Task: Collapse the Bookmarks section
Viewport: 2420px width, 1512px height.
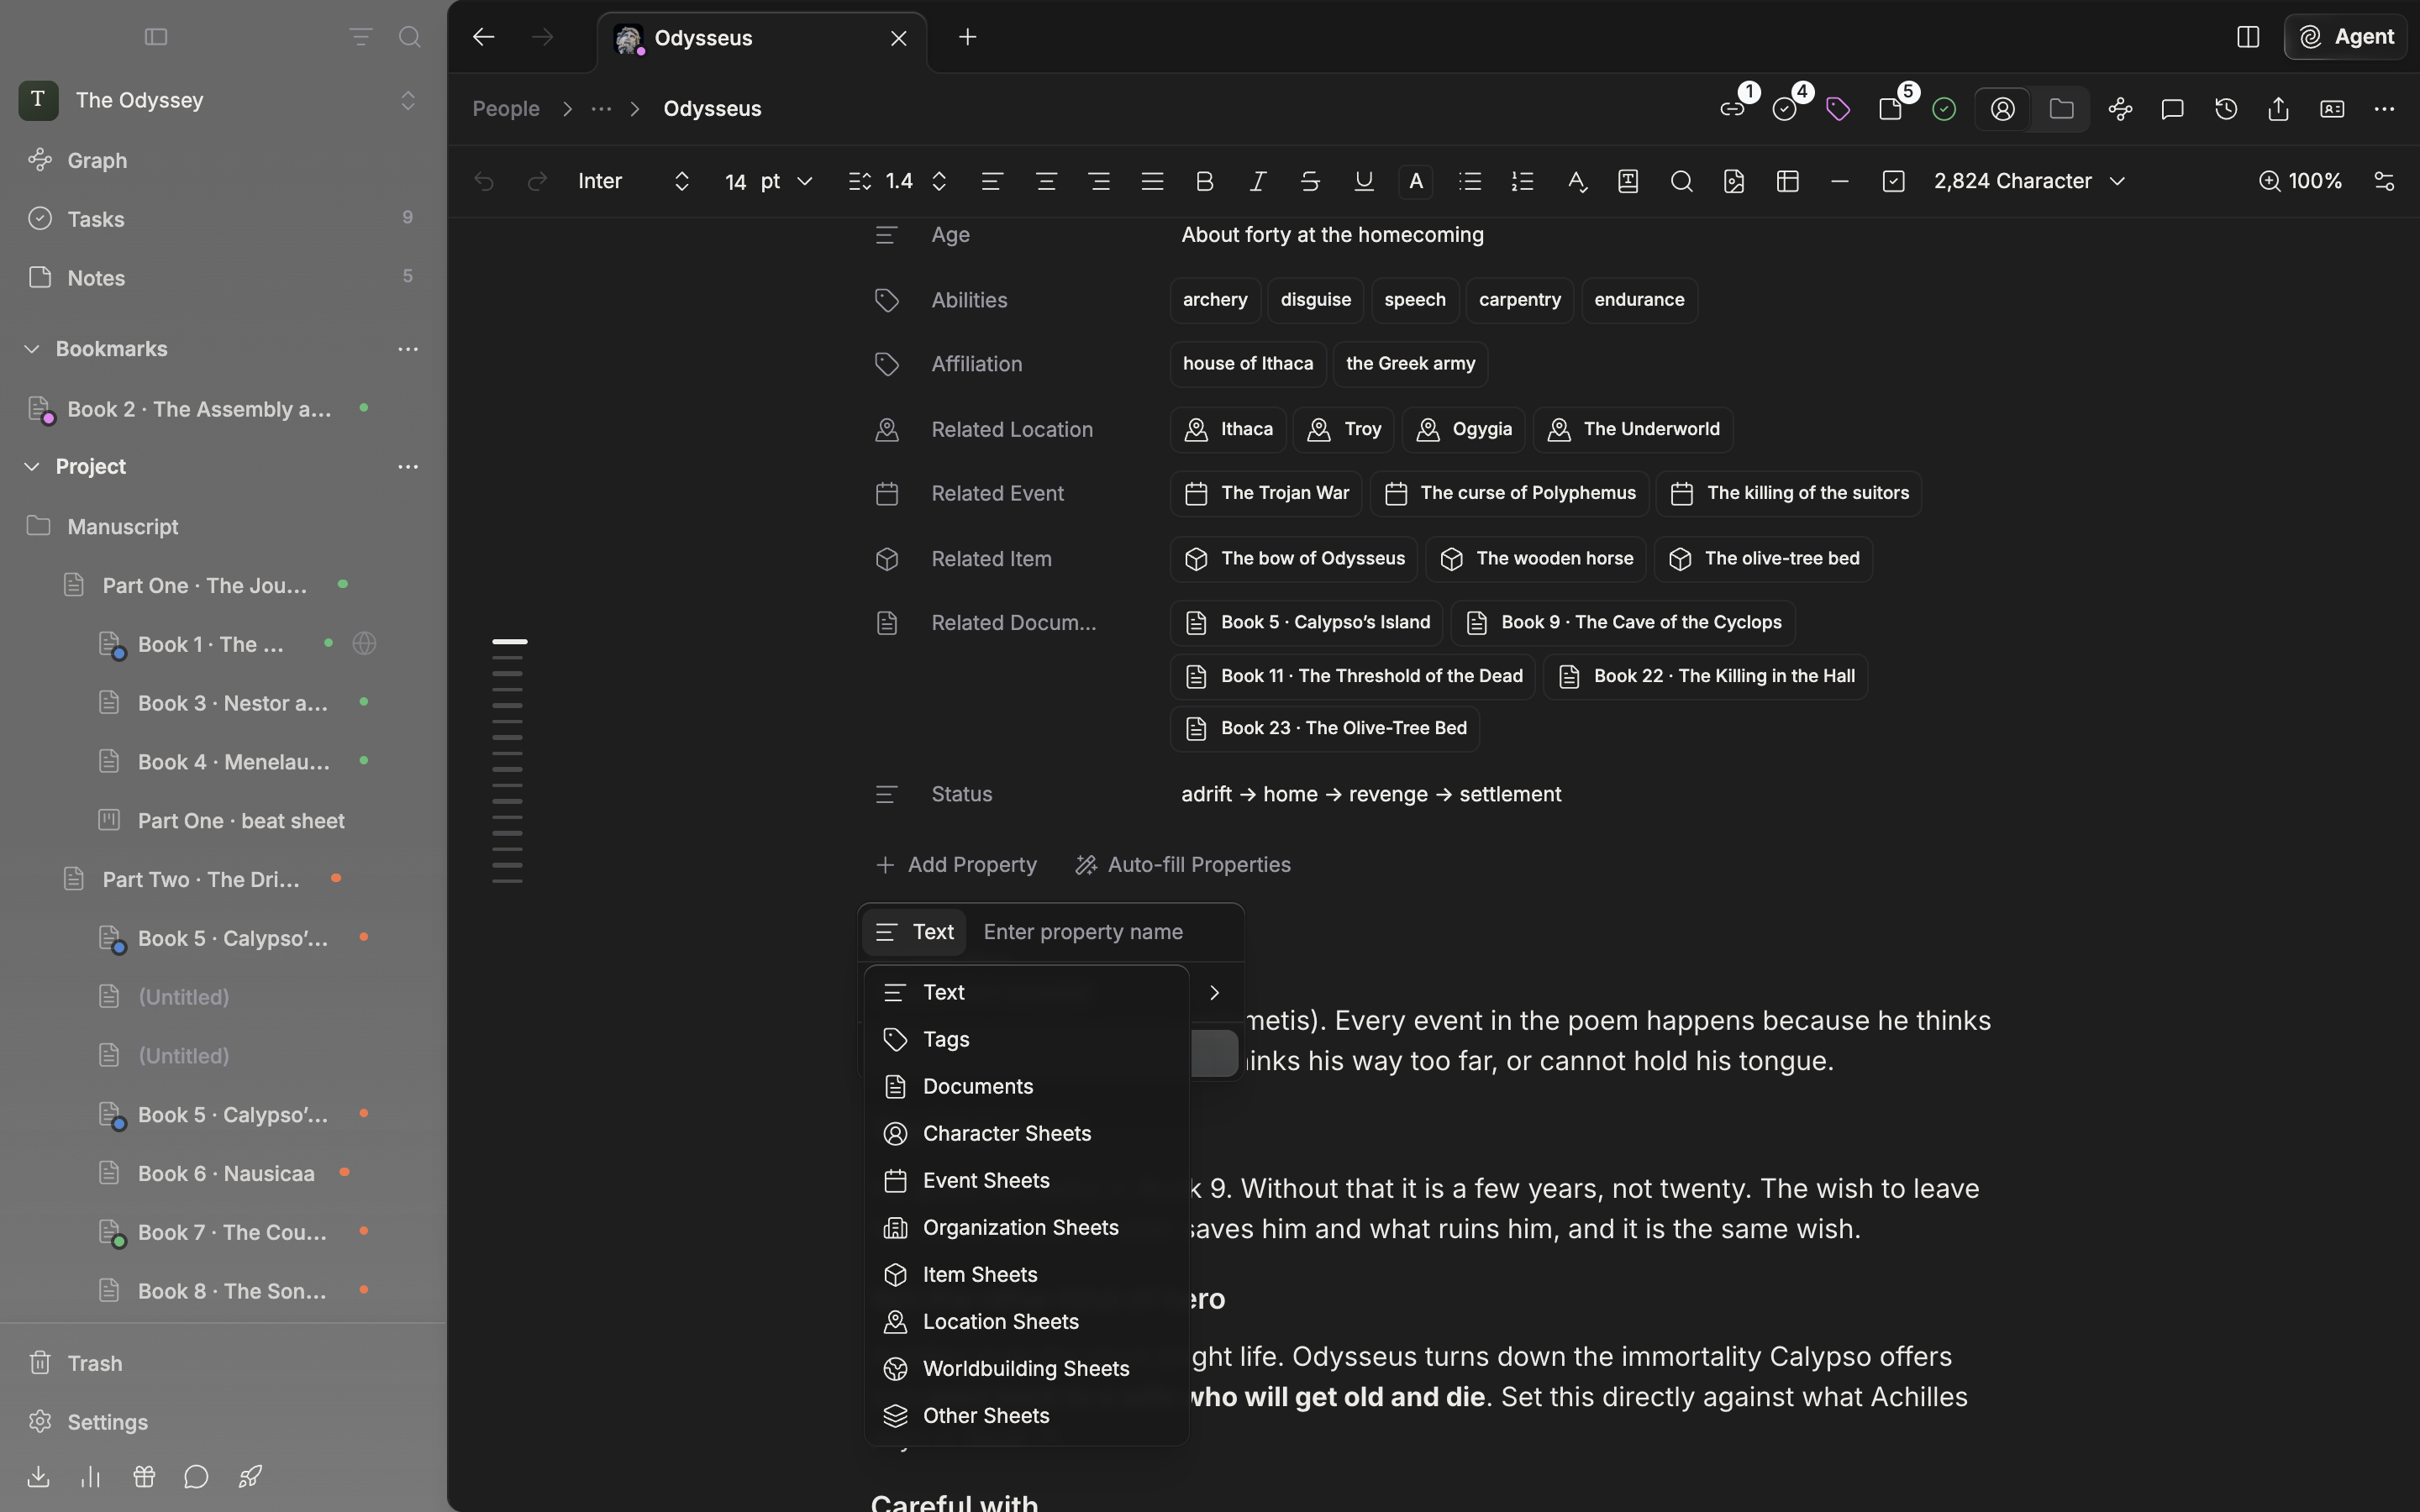Action: 32,349
